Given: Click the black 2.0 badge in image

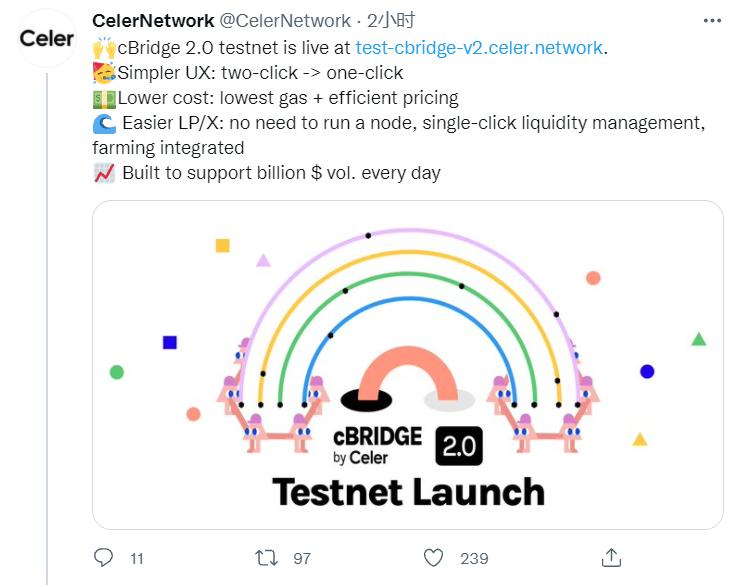Looking at the screenshot, I should pyautogui.click(x=459, y=447).
